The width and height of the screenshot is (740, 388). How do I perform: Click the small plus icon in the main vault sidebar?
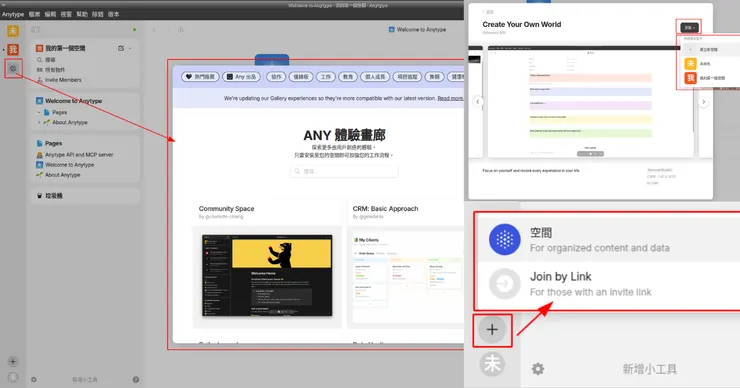click(x=13, y=362)
